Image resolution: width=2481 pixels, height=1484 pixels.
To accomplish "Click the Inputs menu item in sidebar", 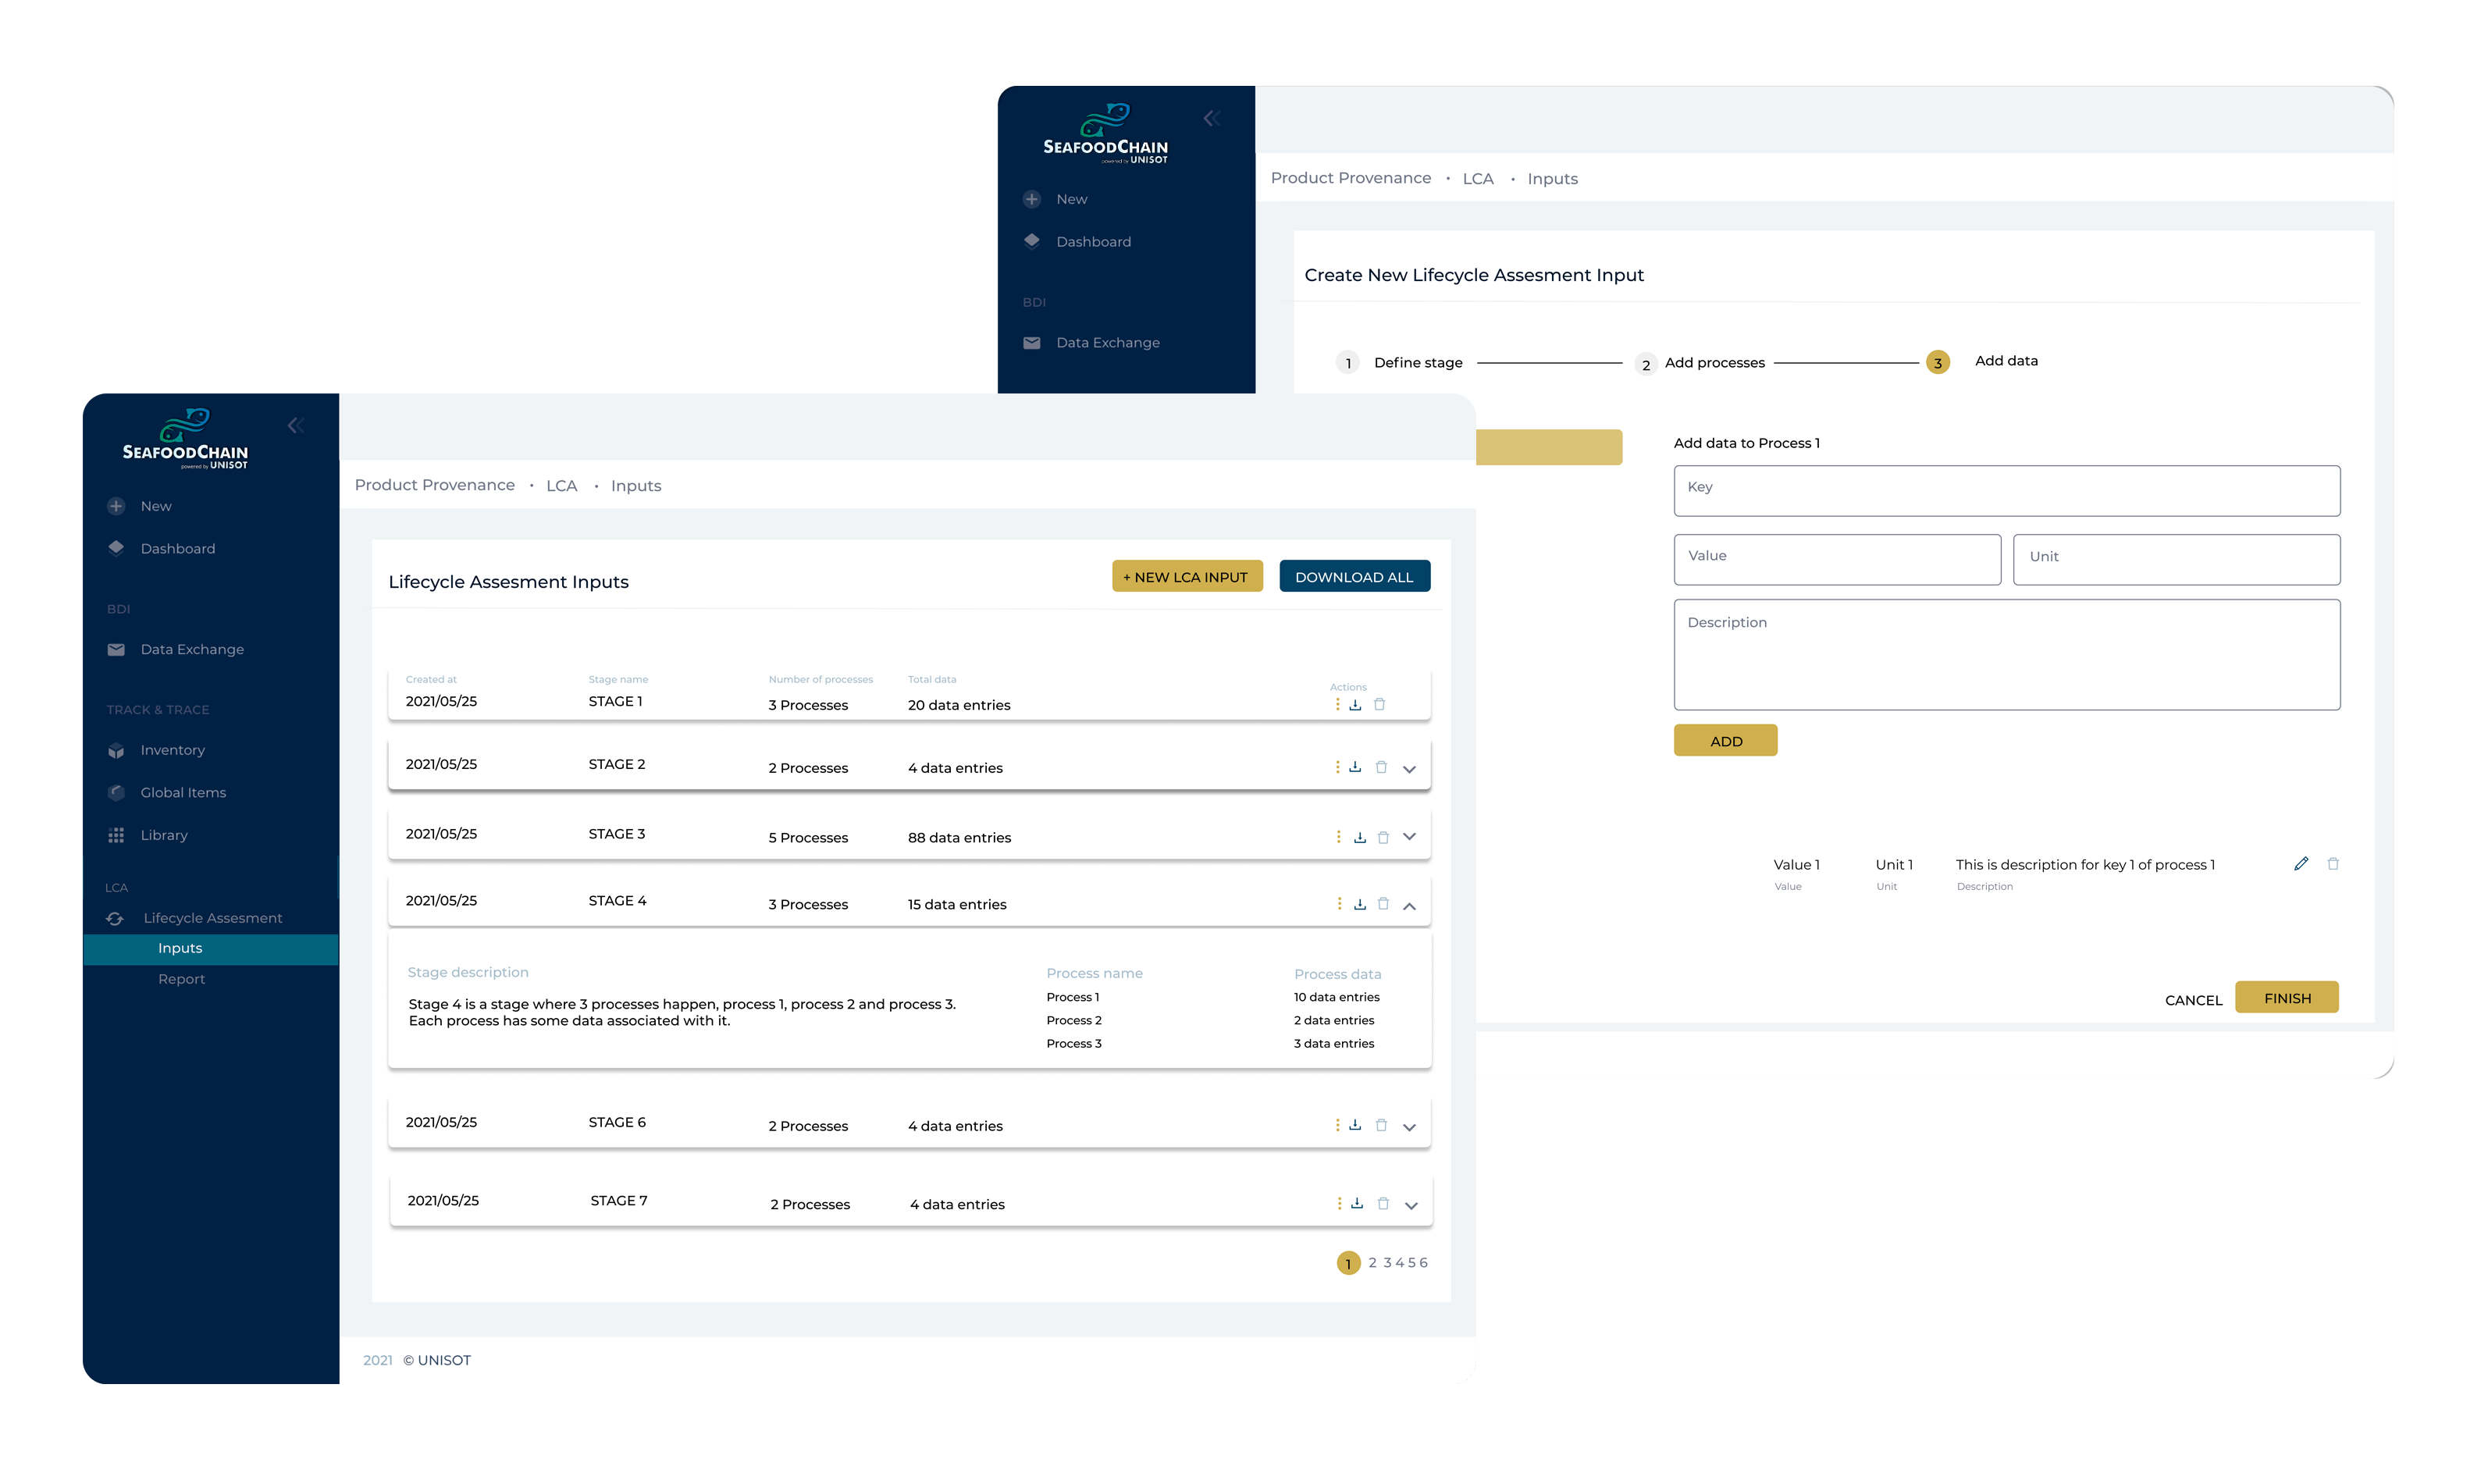I will (180, 947).
